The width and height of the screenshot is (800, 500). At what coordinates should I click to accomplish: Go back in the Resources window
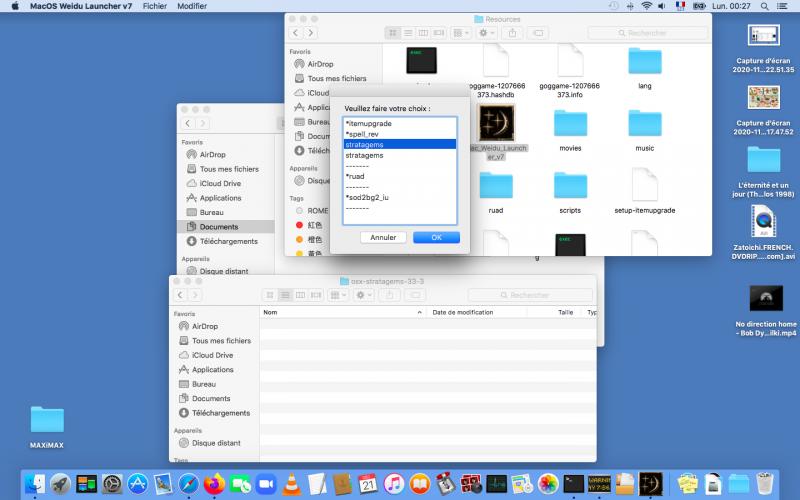click(x=295, y=33)
